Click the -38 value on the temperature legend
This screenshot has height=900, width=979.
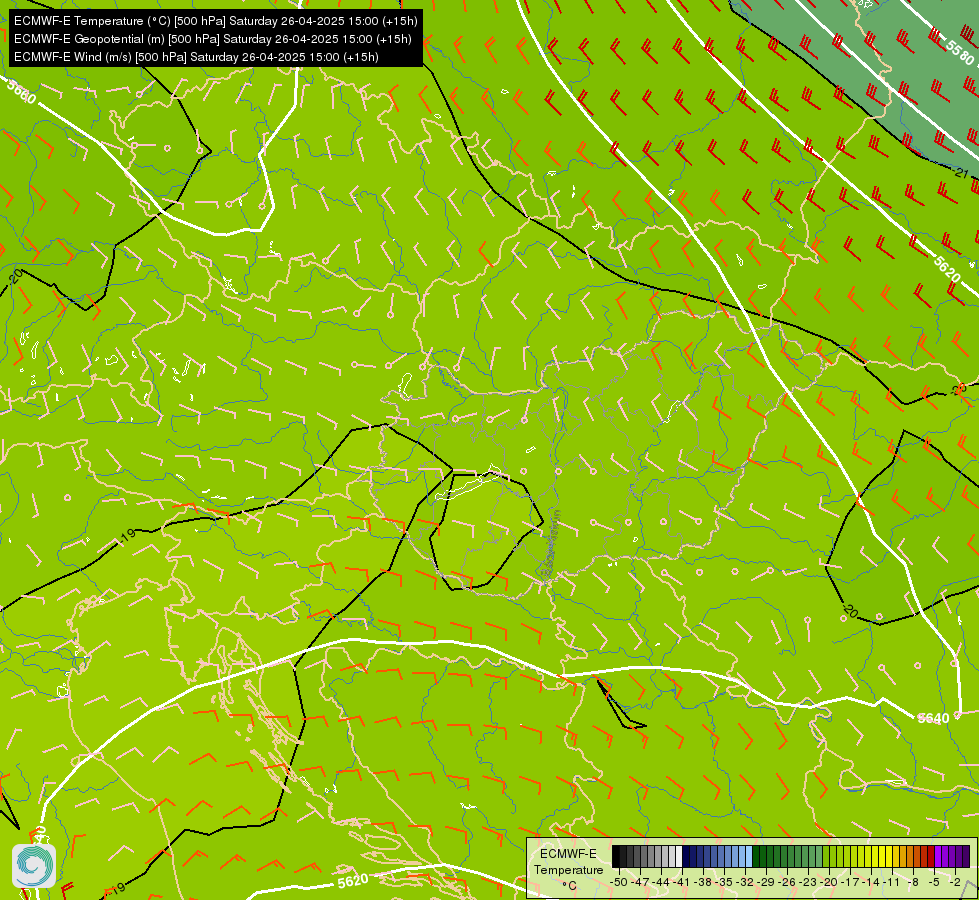coord(702,883)
